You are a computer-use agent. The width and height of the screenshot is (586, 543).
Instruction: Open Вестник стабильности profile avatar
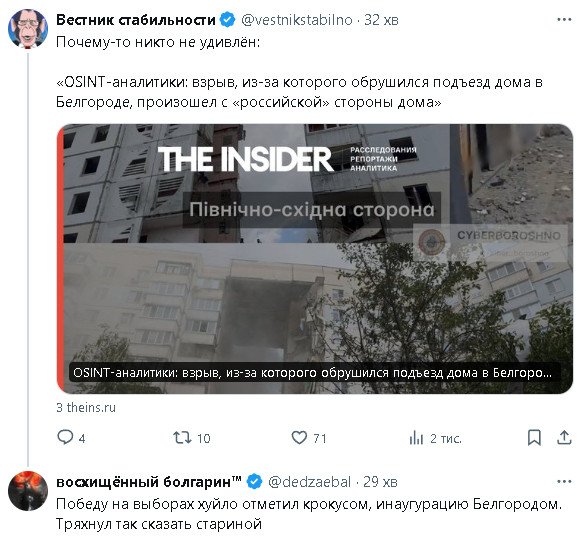click(28, 29)
